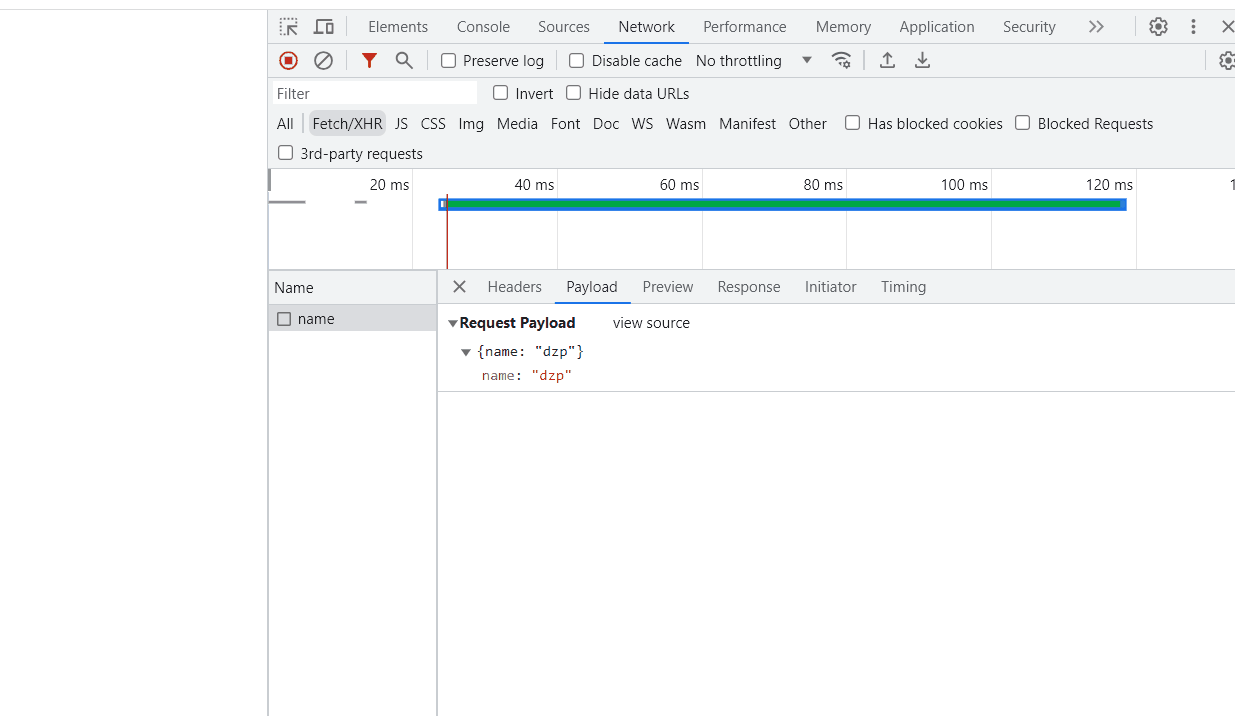This screenshot has width=1235, height=716.
Task: Filter requests by All types
Action: [x=285, y=124]
